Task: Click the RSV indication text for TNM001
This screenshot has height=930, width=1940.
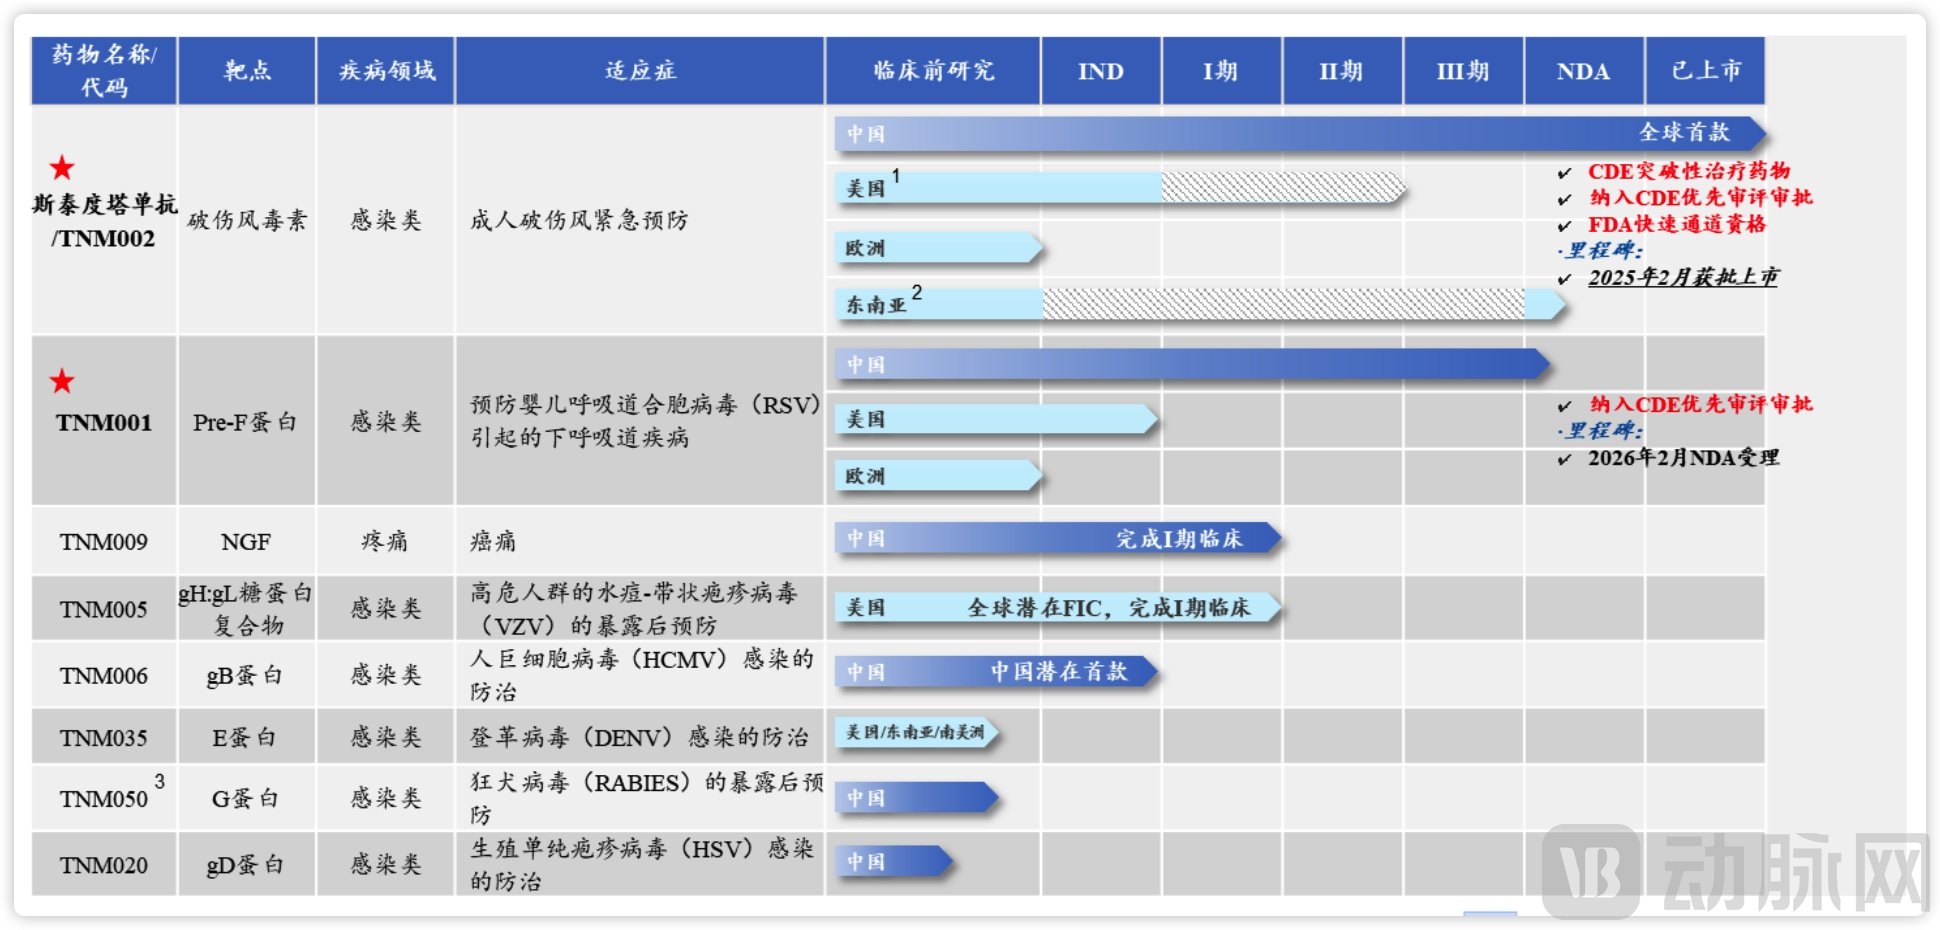Action: coord(644,421)
